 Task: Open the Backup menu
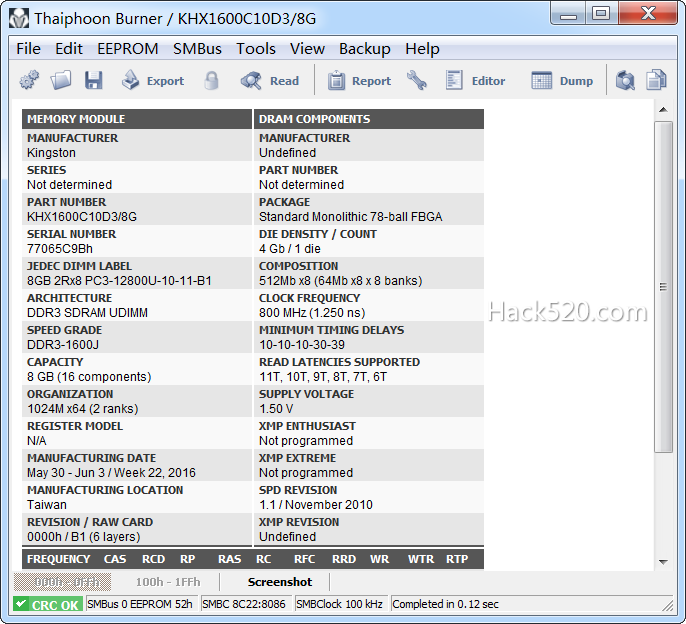pyautogui.click(x=364, y=49)
